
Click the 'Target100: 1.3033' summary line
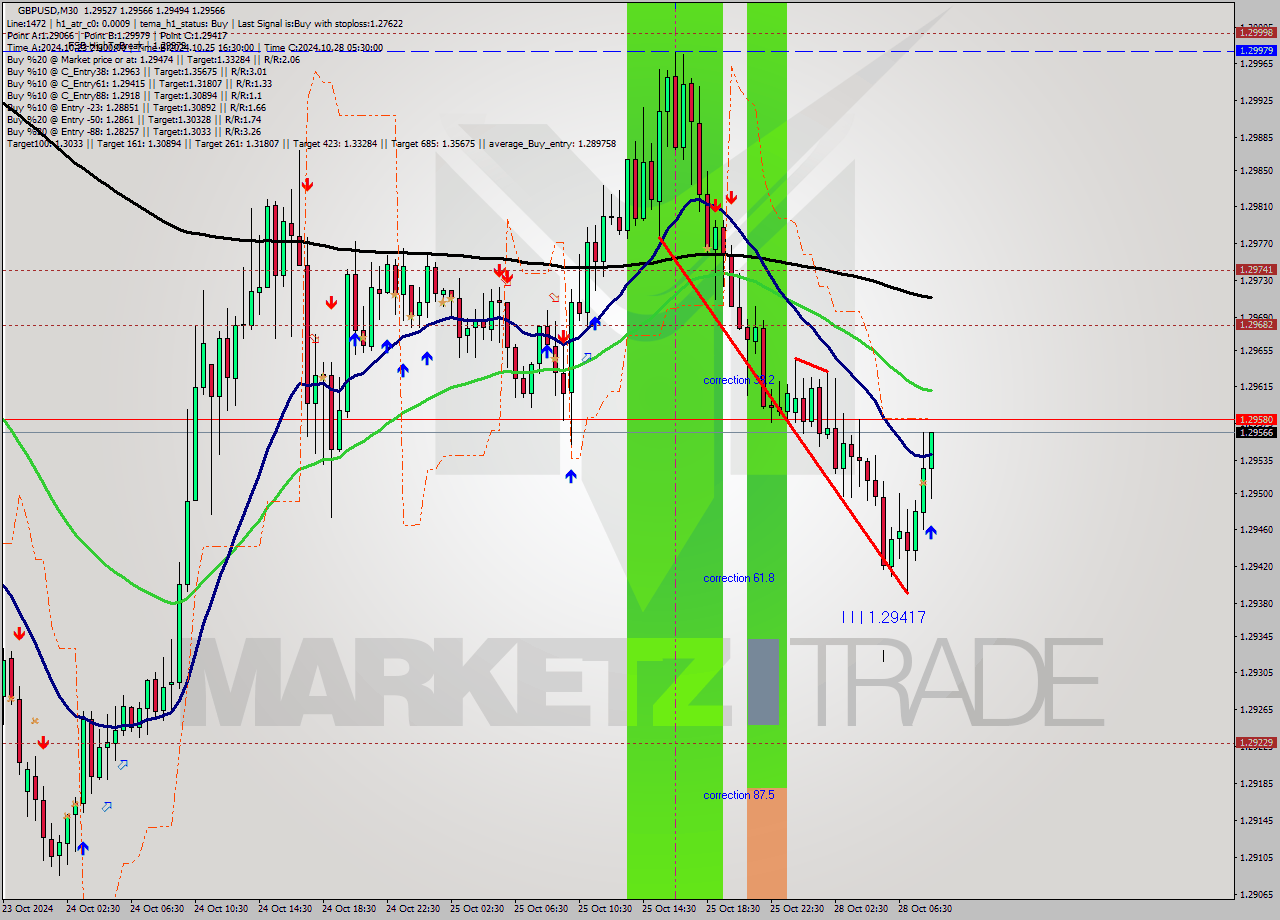(x=311, y=144)
